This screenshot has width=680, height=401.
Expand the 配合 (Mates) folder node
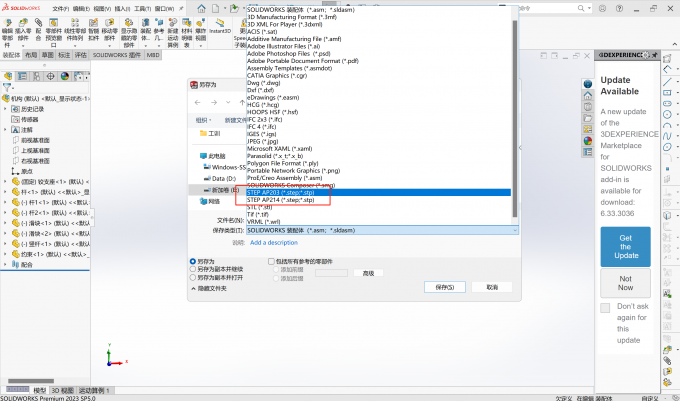(5, 264)
